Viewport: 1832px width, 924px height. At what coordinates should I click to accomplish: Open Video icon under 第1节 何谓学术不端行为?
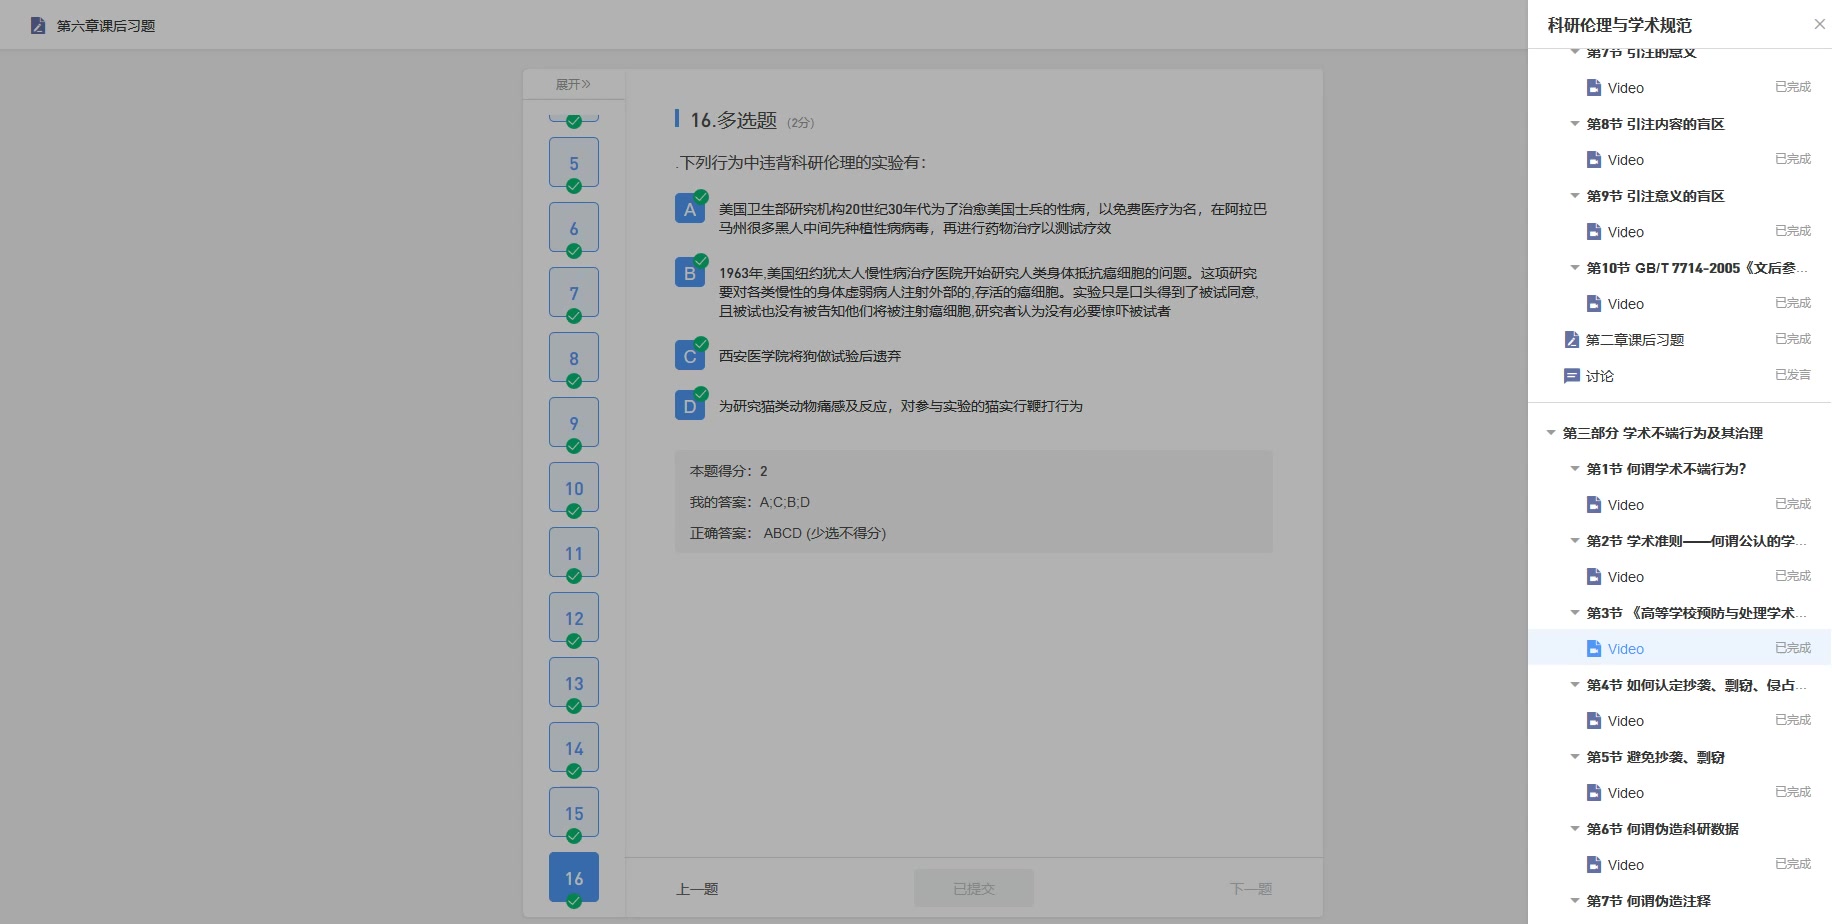(1594, 505)
